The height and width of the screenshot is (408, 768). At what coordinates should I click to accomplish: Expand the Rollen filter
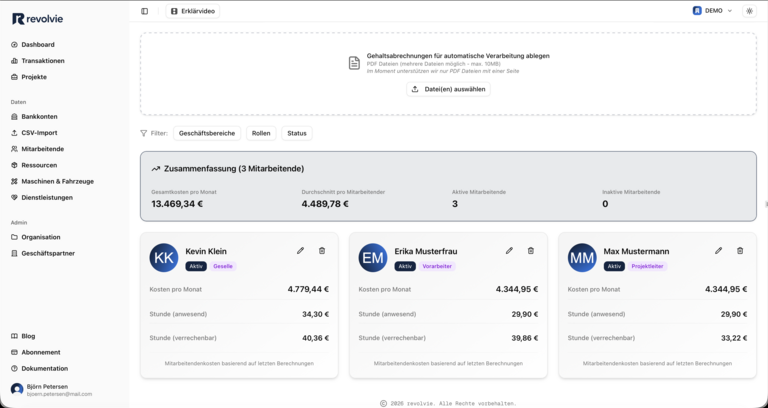(261, 133)
